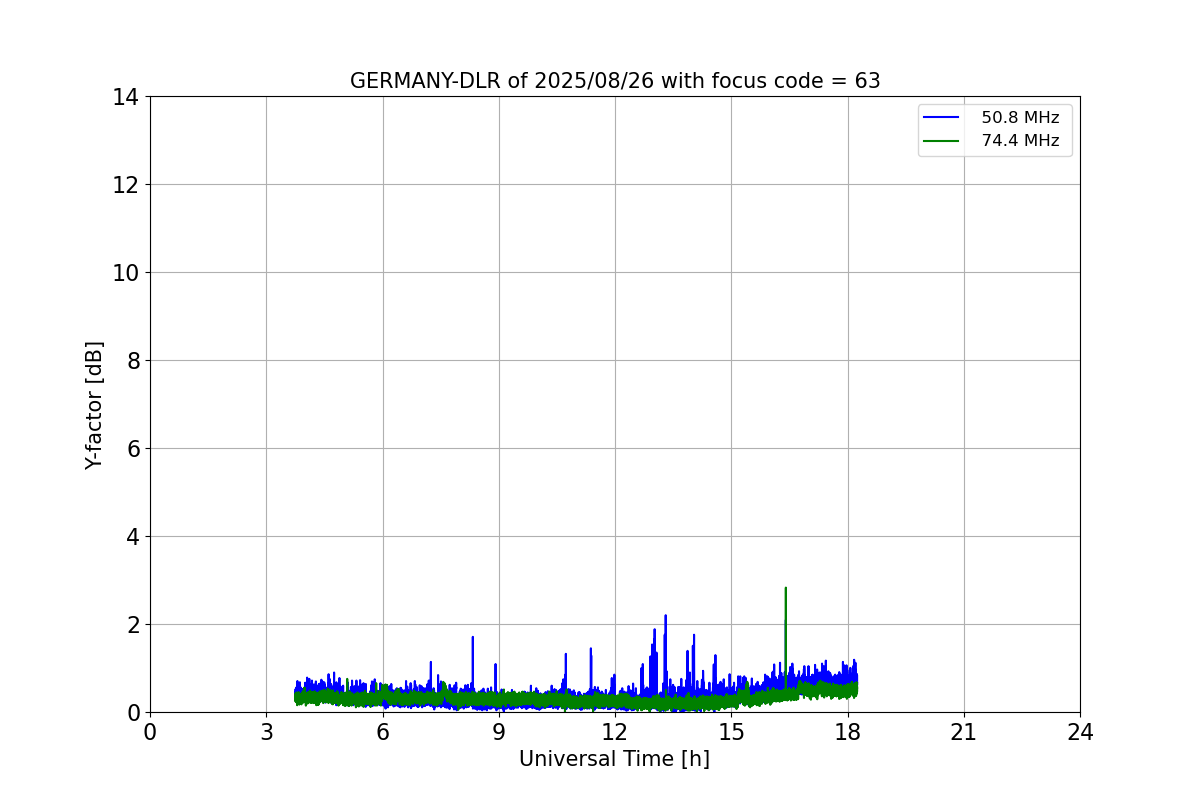Click the blue line sample in legend
The width and height of the screenshot is (1200, 800).
941,118
